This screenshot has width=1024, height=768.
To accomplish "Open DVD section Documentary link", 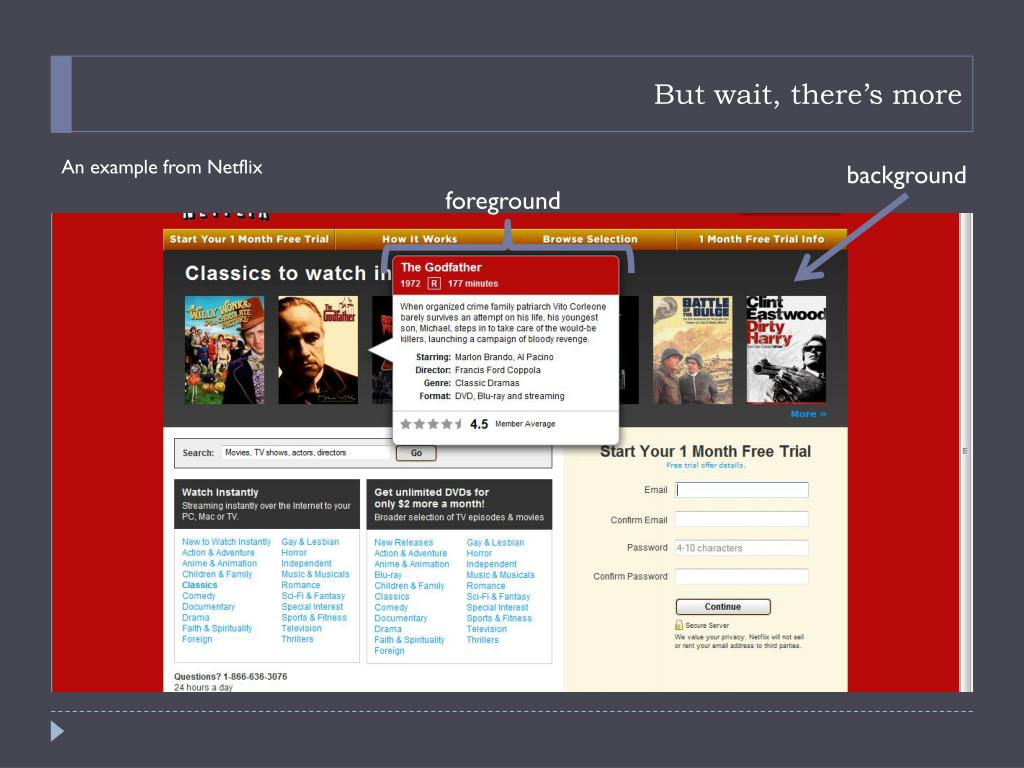I will pyautogui.click(x=401, y=618).
